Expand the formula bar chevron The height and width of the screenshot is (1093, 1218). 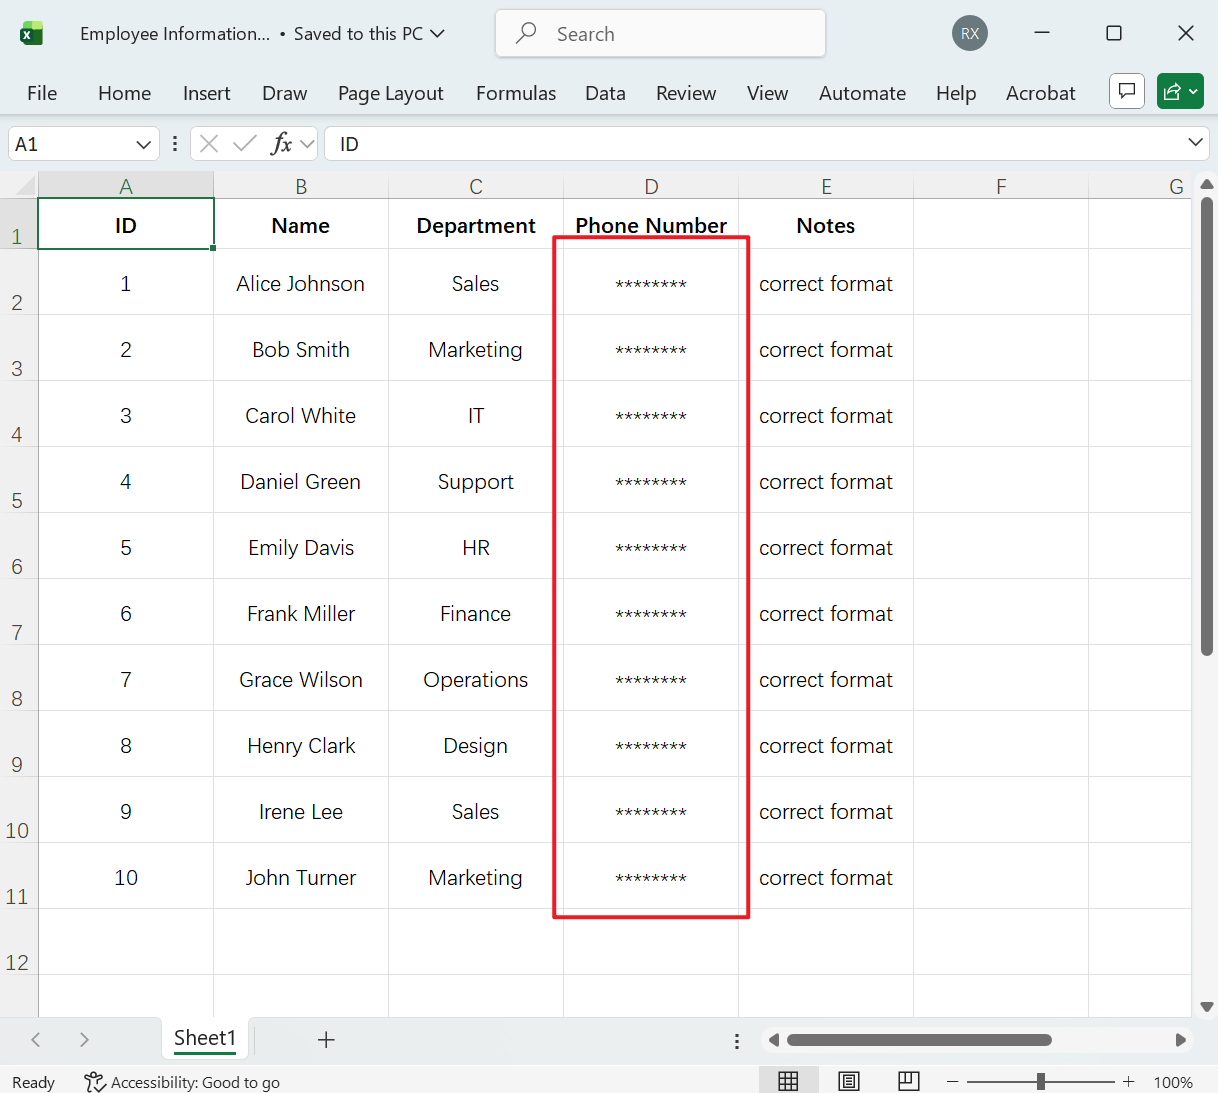click(x=1196, y=143)
